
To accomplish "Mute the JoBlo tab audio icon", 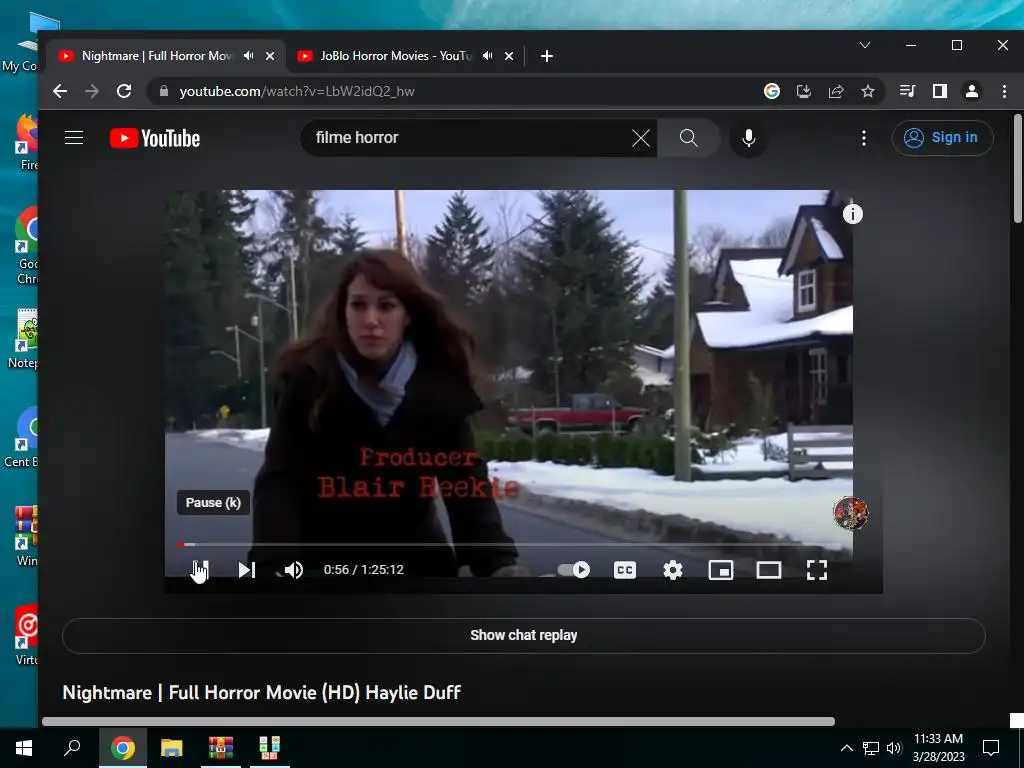I will pos(487,56).
